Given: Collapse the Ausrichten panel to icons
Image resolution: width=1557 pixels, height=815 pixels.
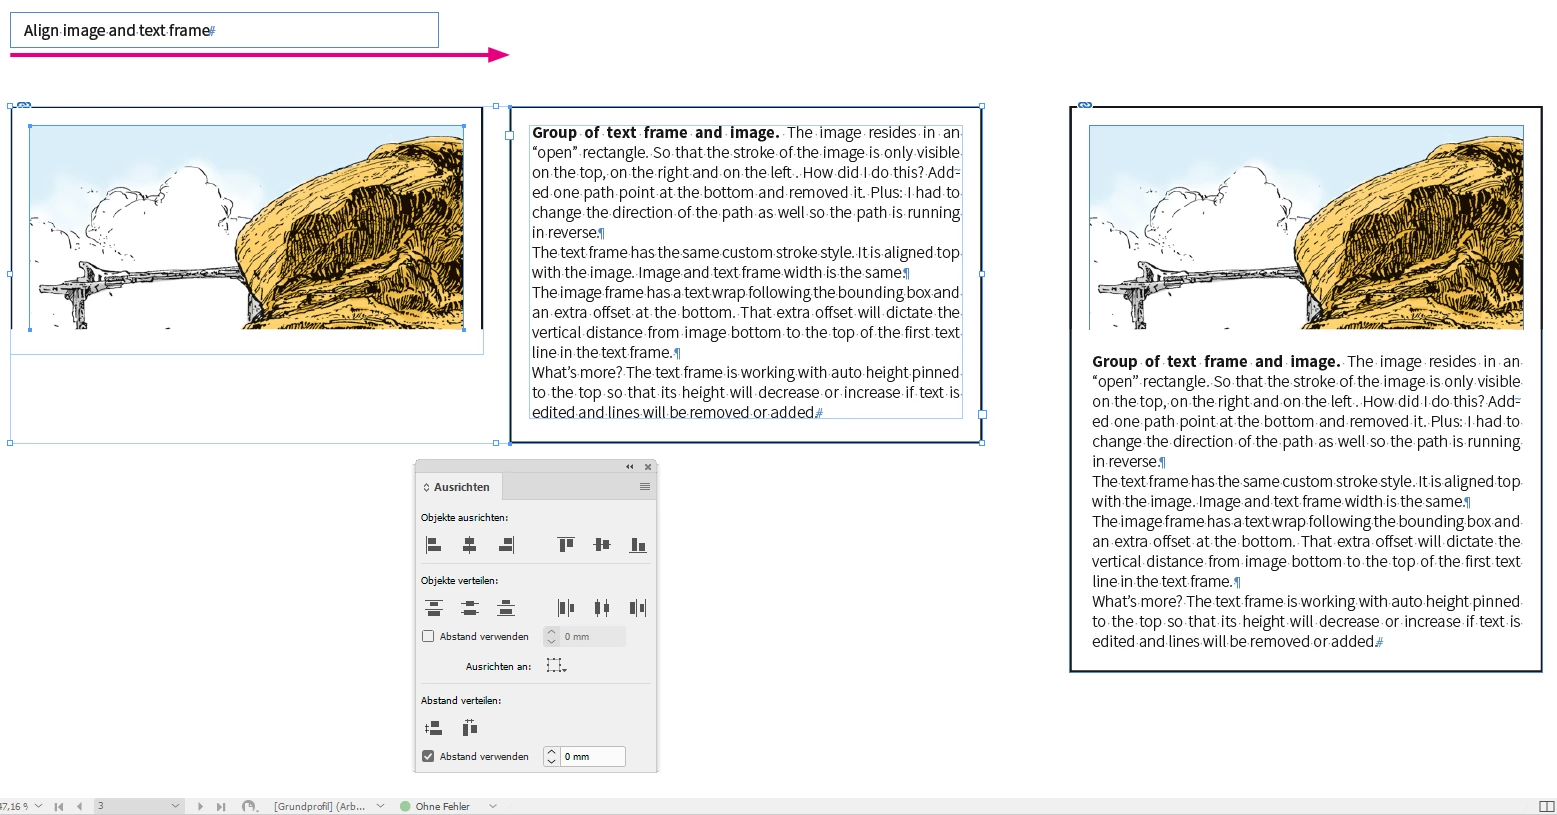Looking at the screenshot, I should click(630, 467).
